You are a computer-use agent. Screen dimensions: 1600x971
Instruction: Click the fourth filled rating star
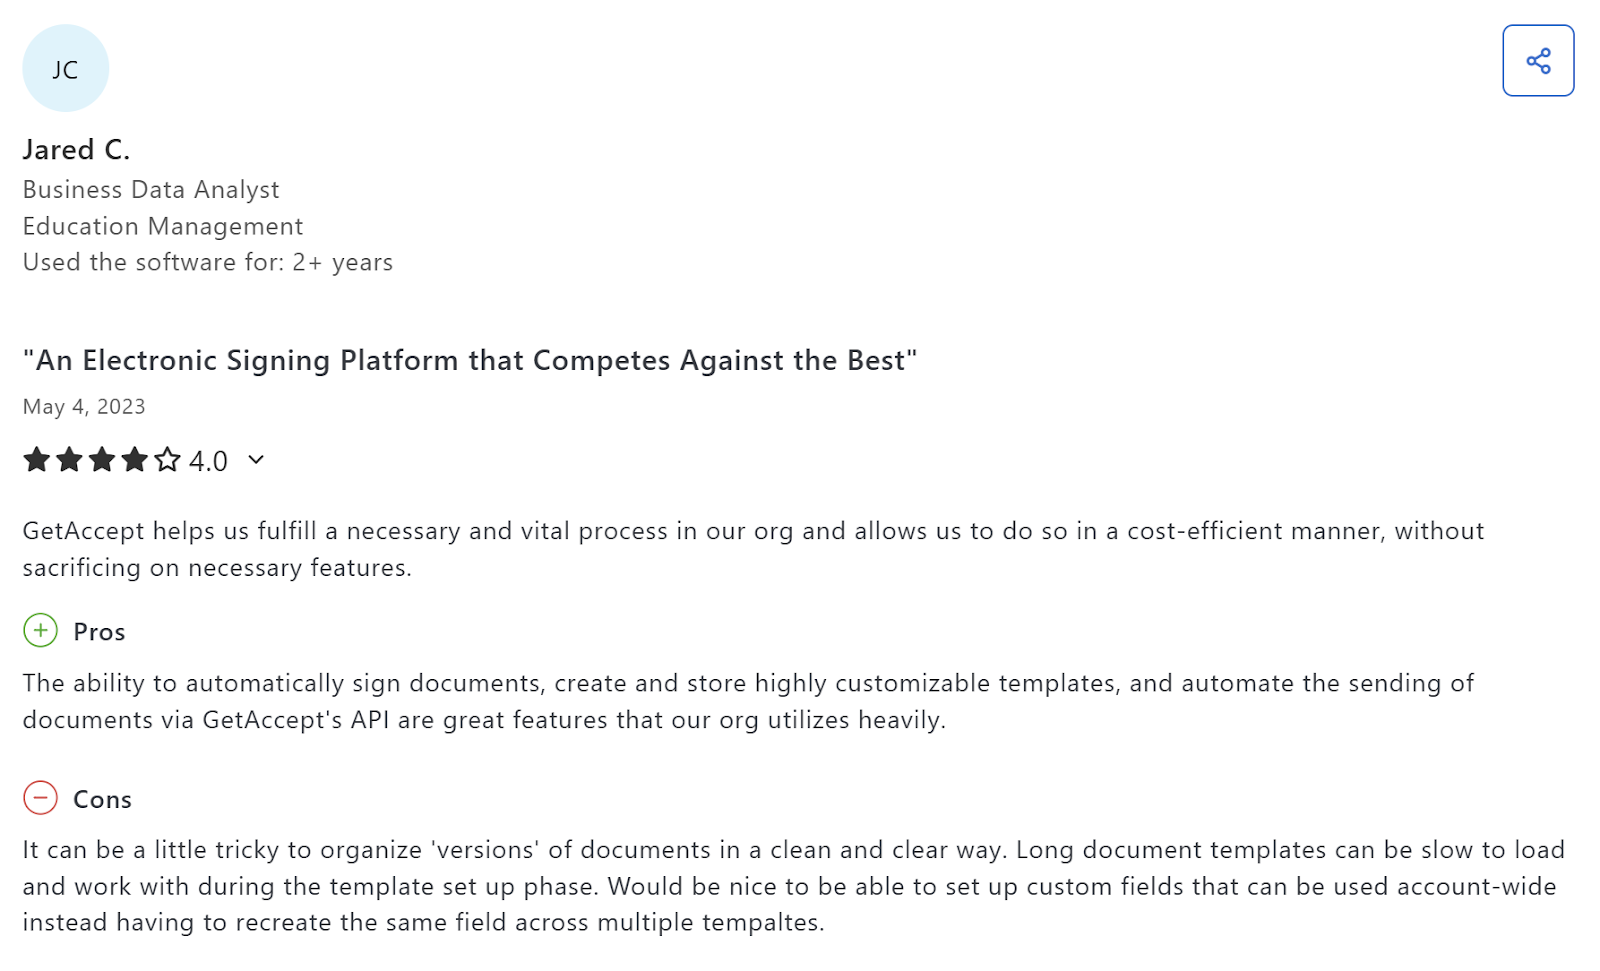click(135, 460)
